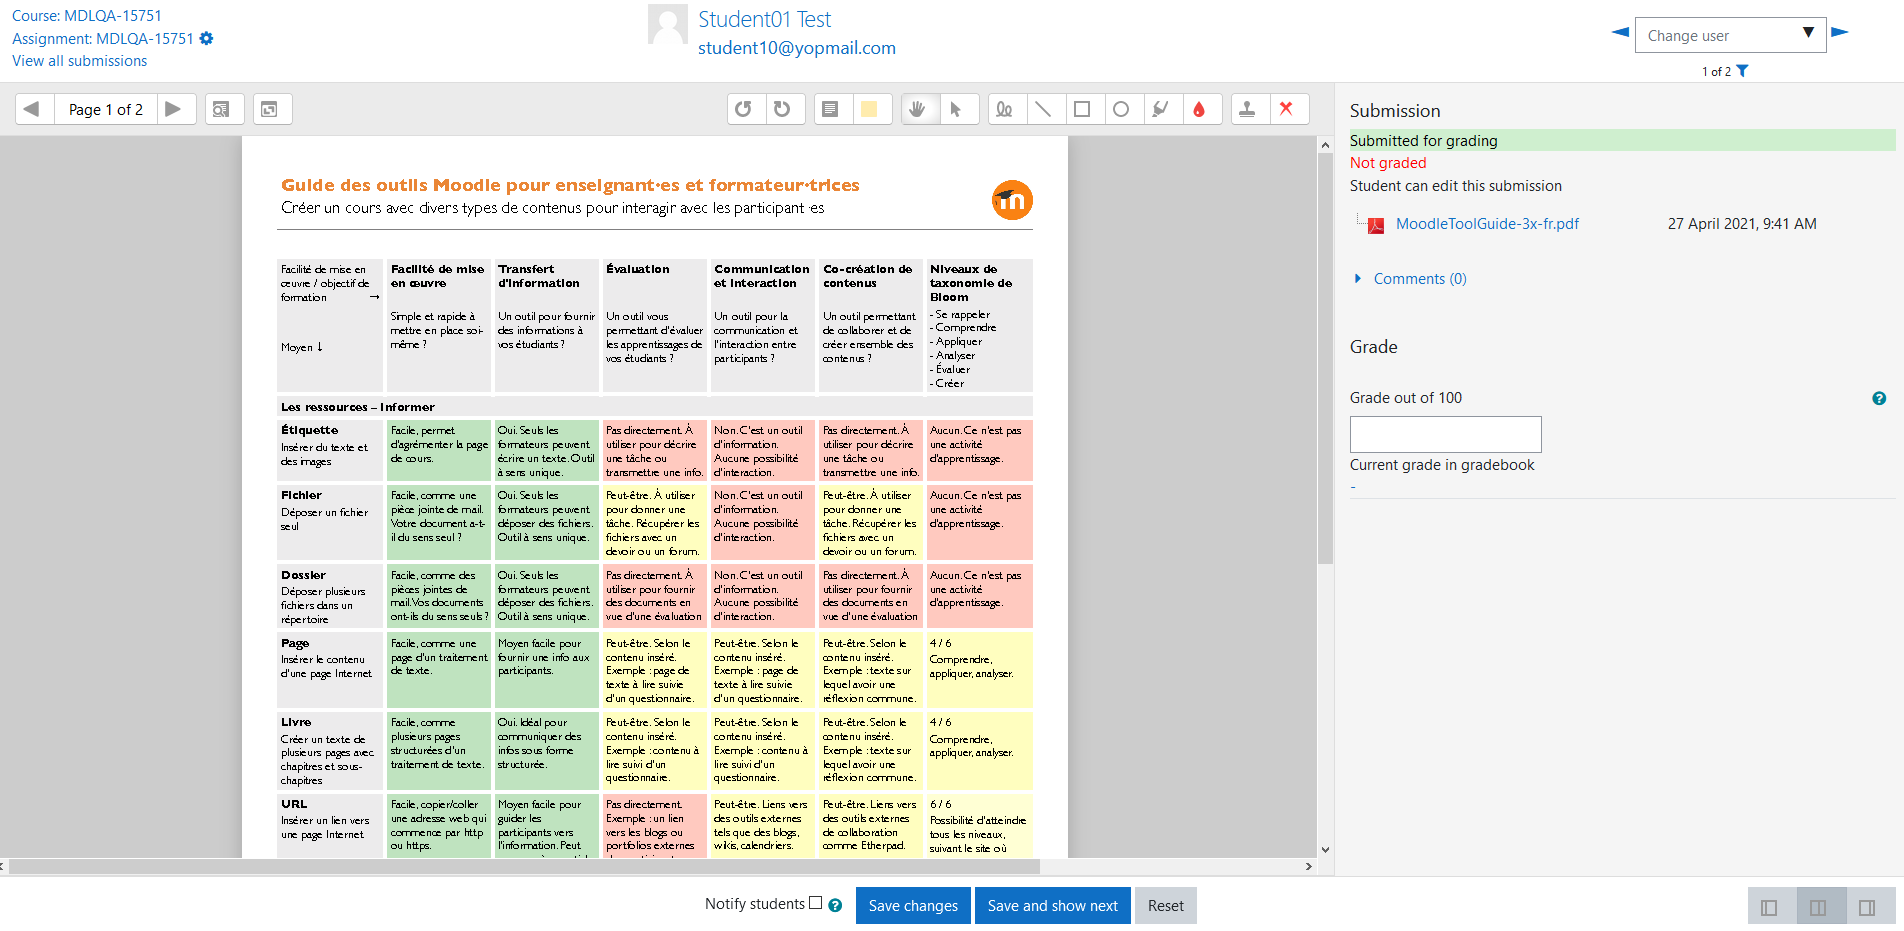Click the 'Évaluation' column heading in PDF
1904x931 pixels.
(x=638, y=269)
